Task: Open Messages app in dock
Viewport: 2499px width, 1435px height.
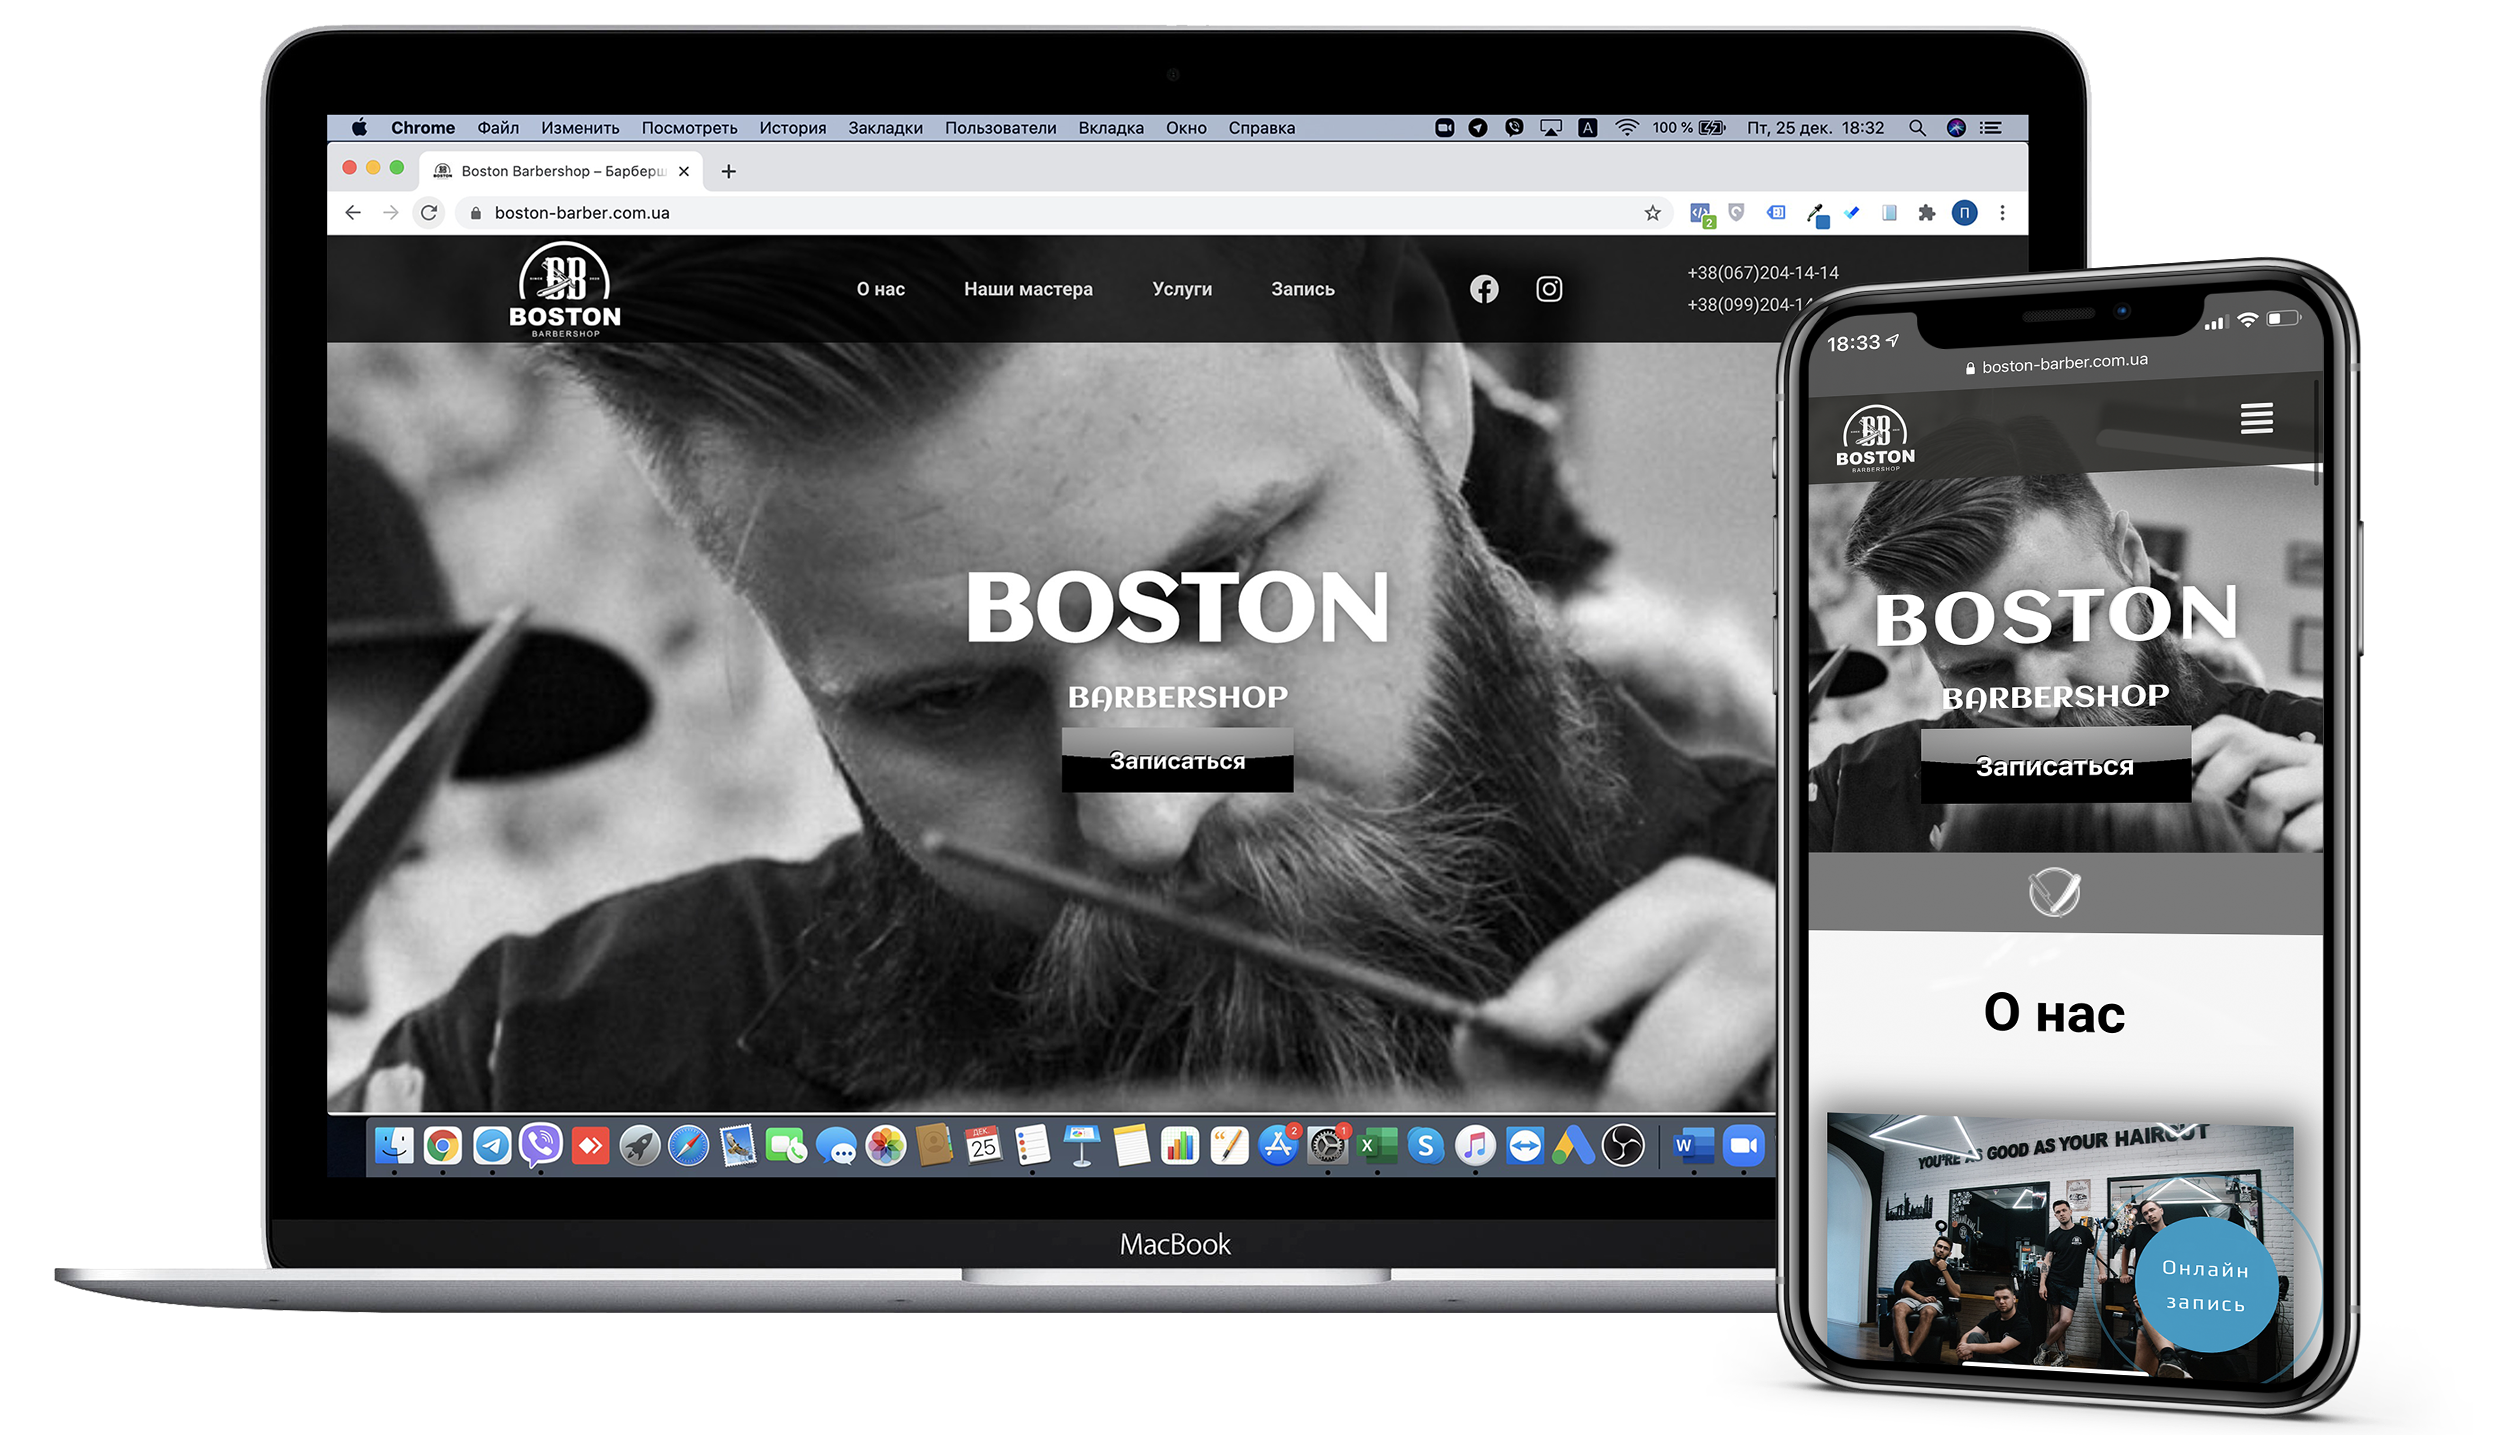Action: coord(836,1146)
